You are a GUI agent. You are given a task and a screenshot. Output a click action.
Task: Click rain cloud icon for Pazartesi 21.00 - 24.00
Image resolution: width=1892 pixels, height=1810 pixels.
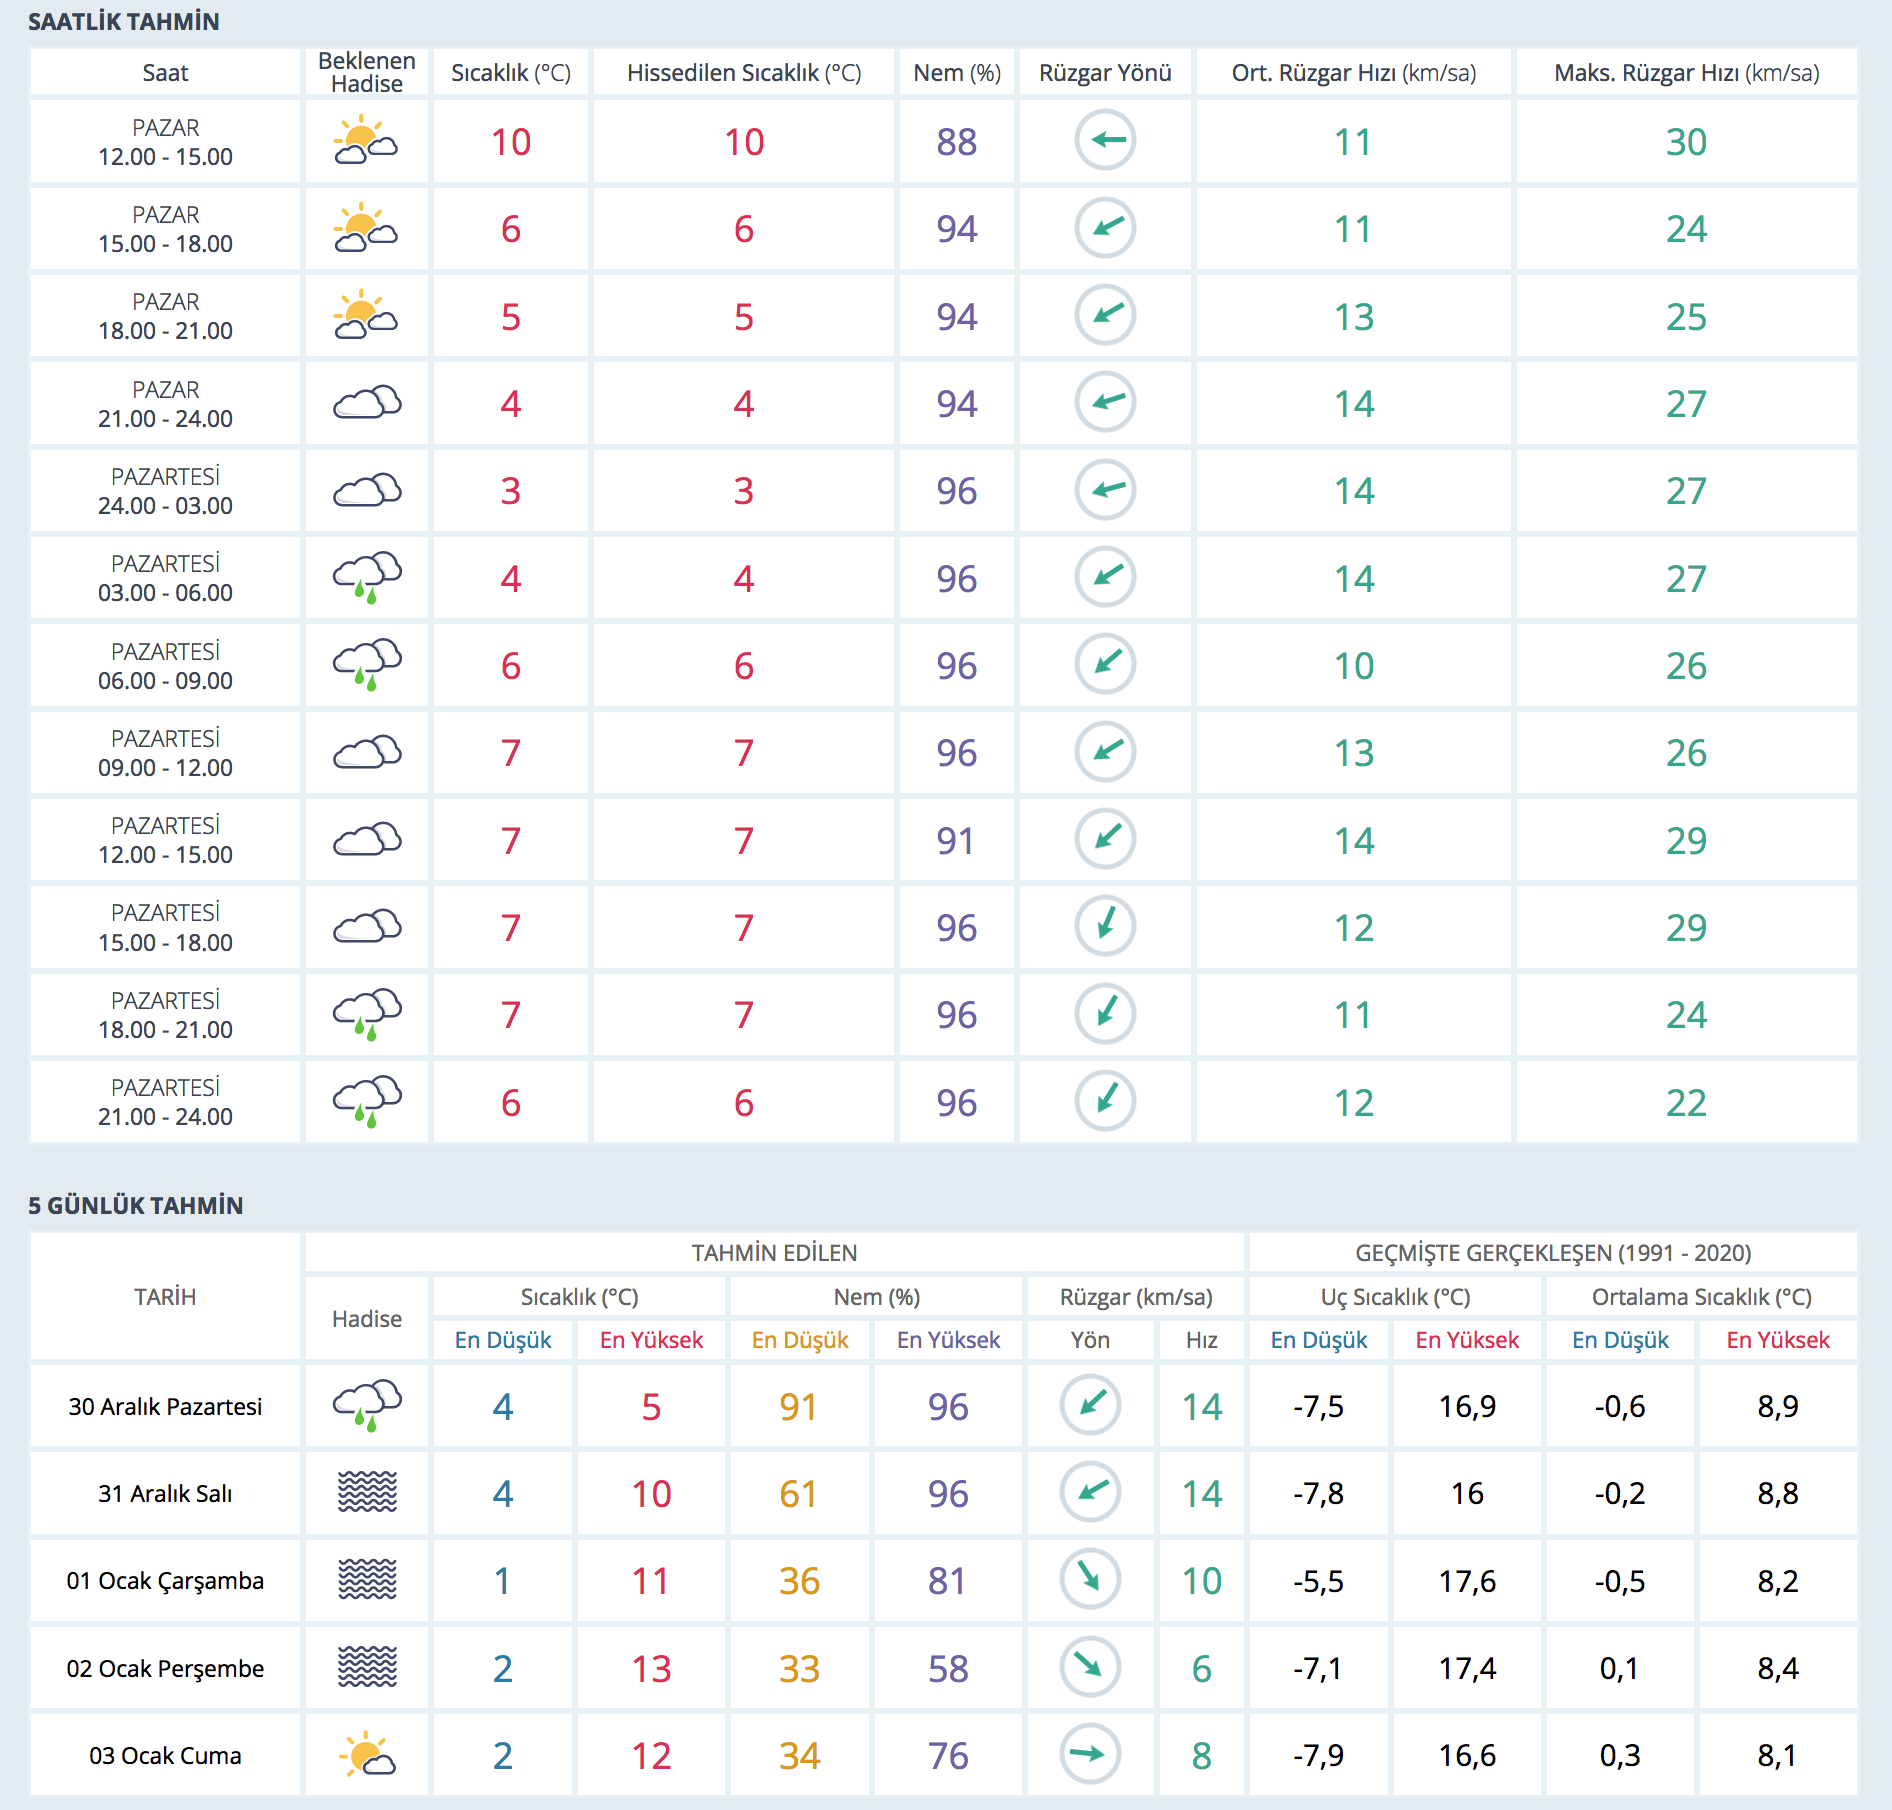pyautogui.click(x=366, y=1101)
